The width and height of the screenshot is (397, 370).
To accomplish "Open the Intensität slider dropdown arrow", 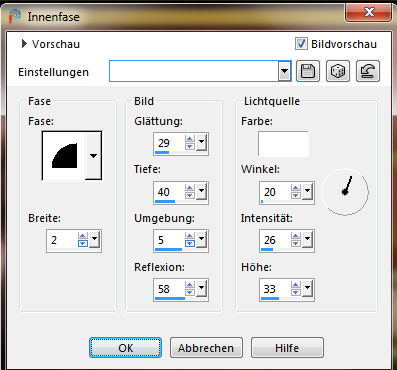I will pyautogui.click(x=307, y=239).
